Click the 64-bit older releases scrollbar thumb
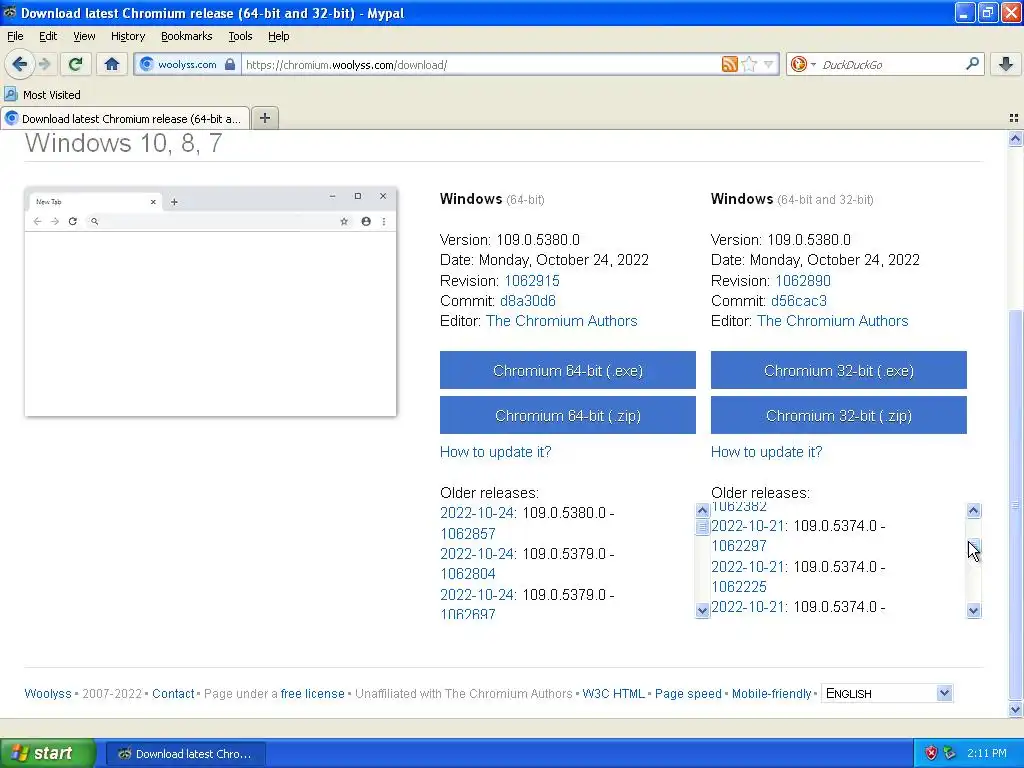 703,526
